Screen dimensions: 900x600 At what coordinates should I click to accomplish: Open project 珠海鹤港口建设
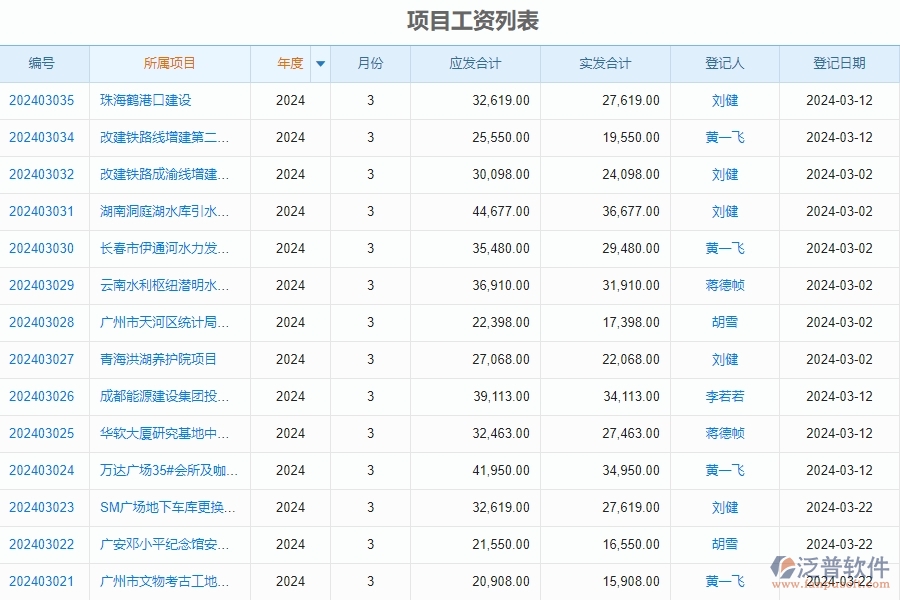tap(145, 100)
